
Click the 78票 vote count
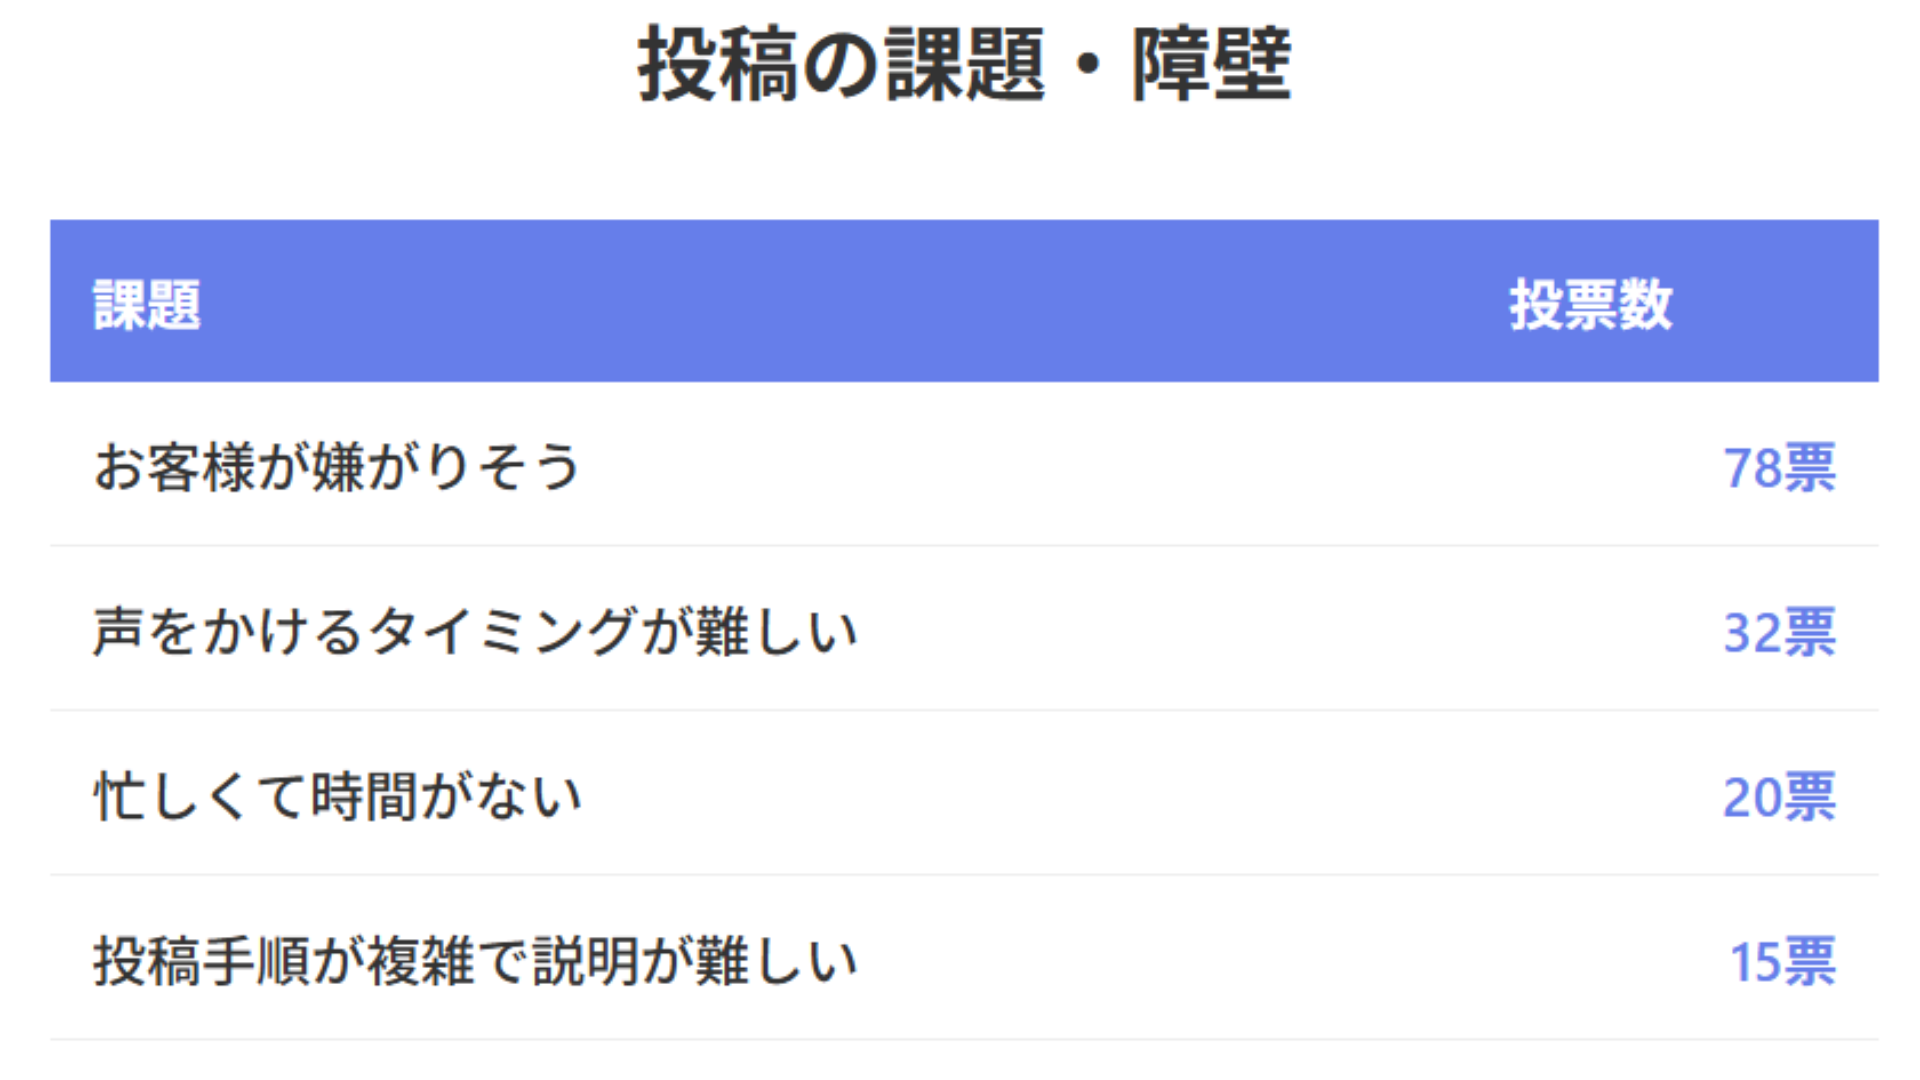1779,467
